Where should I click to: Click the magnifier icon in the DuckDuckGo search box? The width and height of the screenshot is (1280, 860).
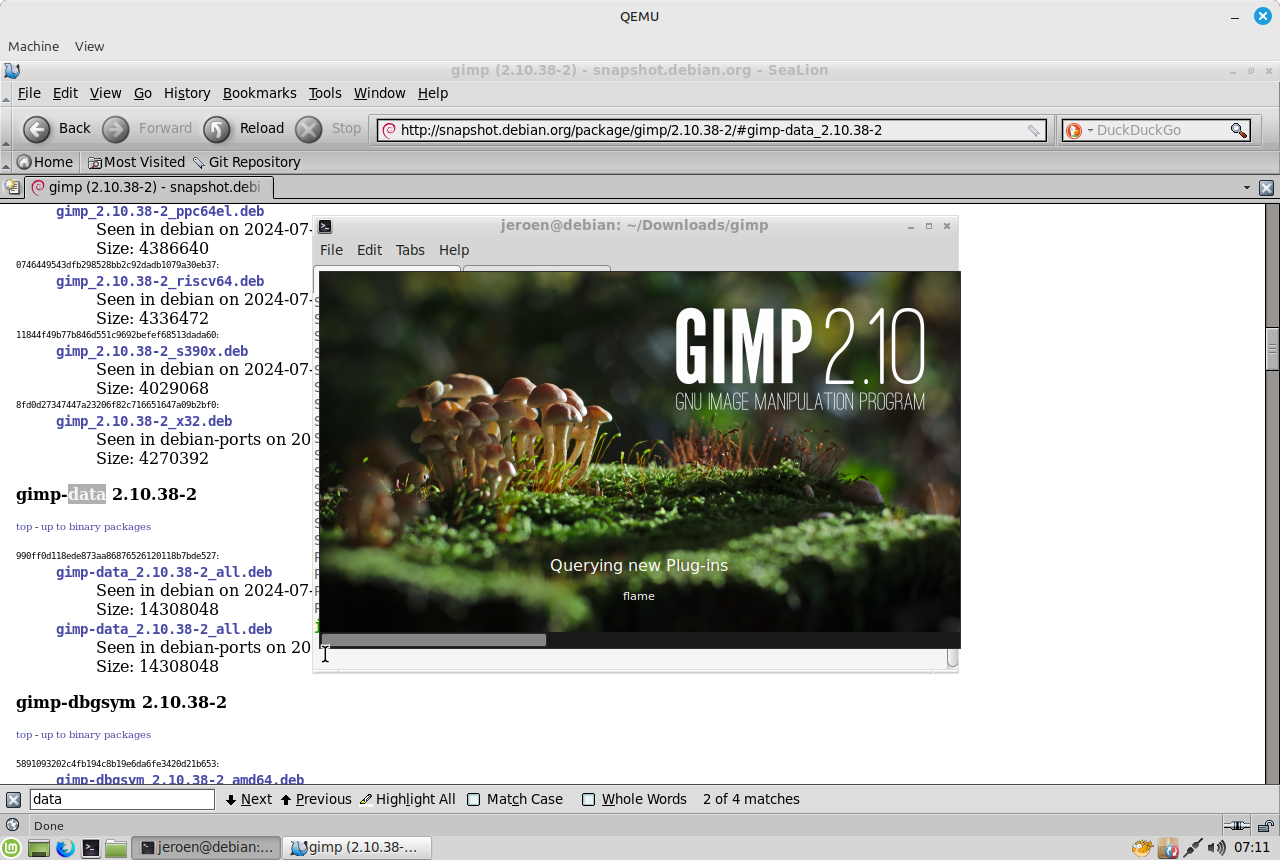[x=1239, y=130]
